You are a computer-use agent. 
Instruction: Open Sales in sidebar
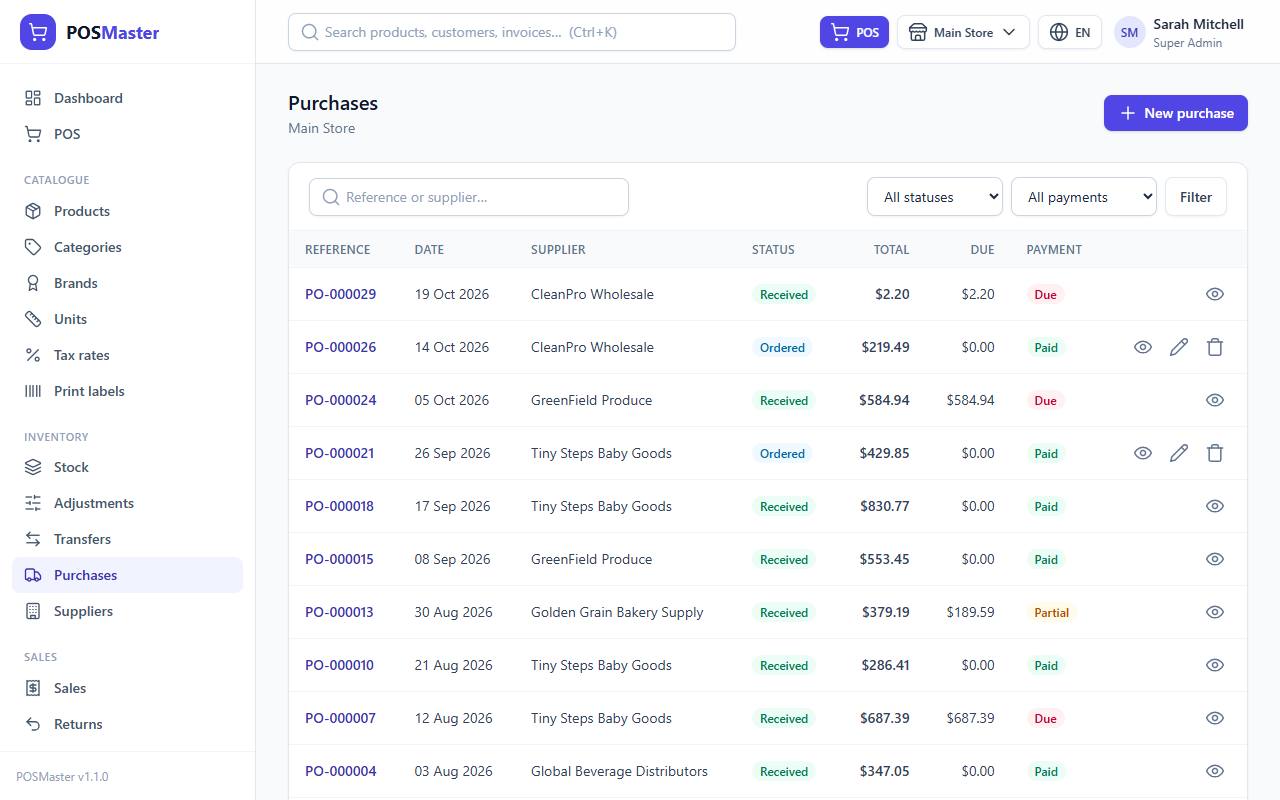pos(127,688)
